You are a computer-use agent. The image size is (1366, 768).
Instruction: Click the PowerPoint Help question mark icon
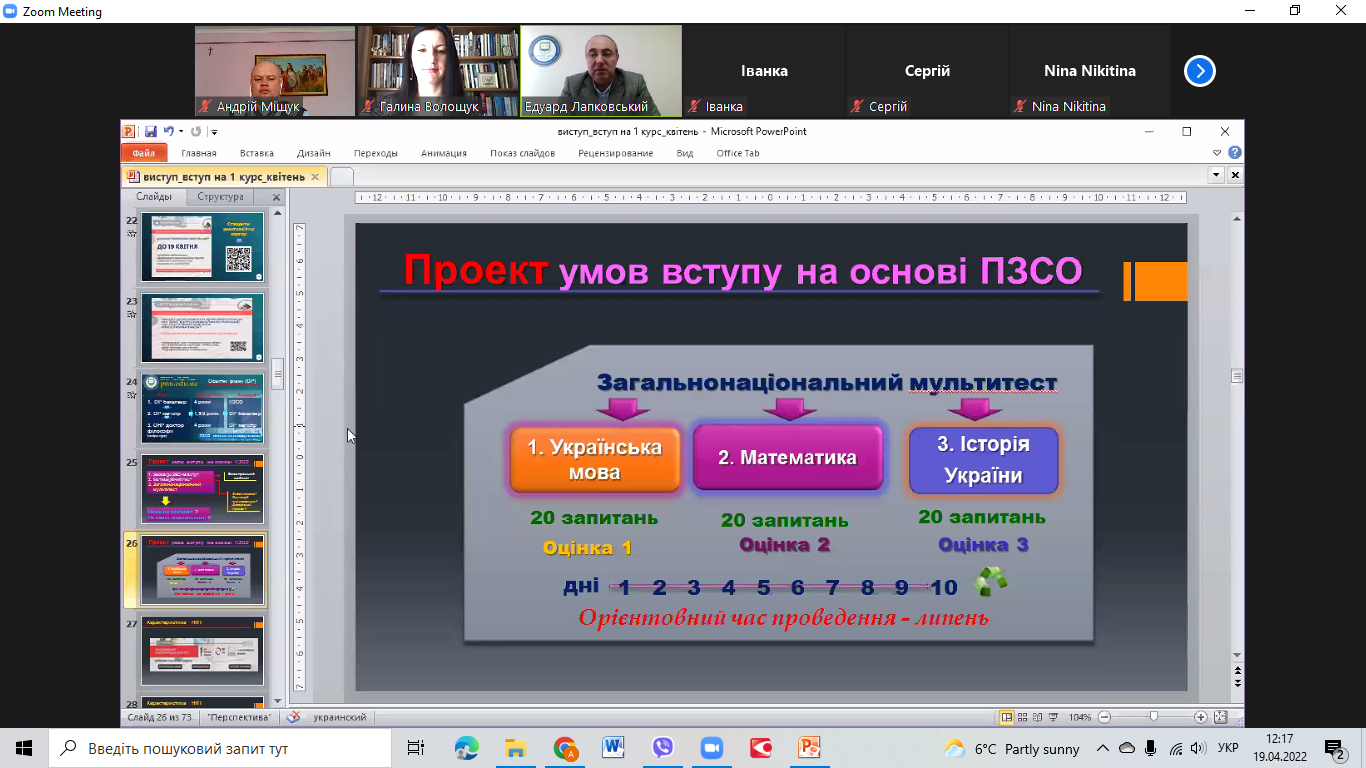(x=1235, y=153)
